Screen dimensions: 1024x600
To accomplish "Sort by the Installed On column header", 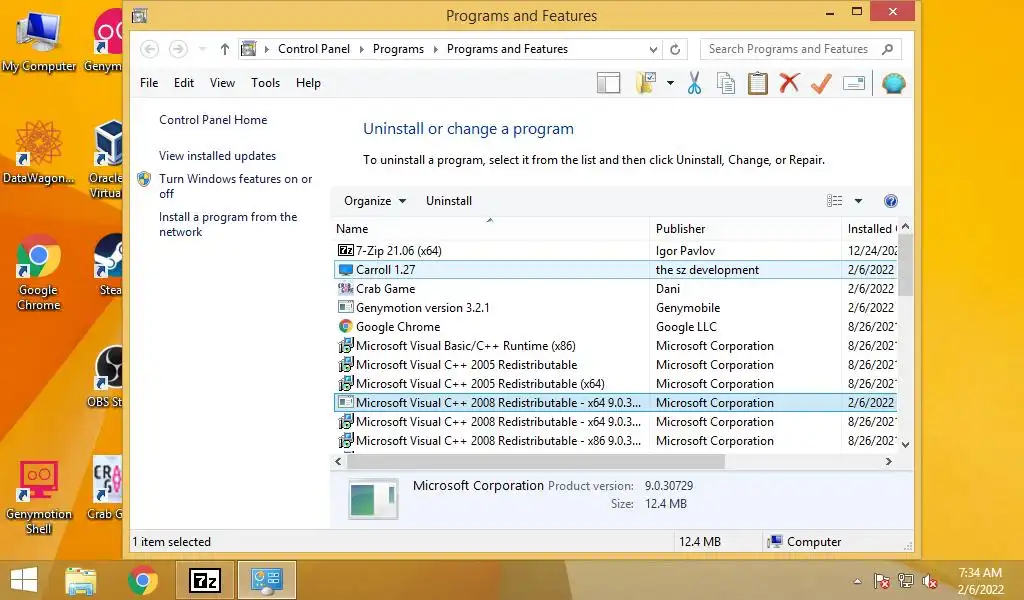I will [871, 229].
